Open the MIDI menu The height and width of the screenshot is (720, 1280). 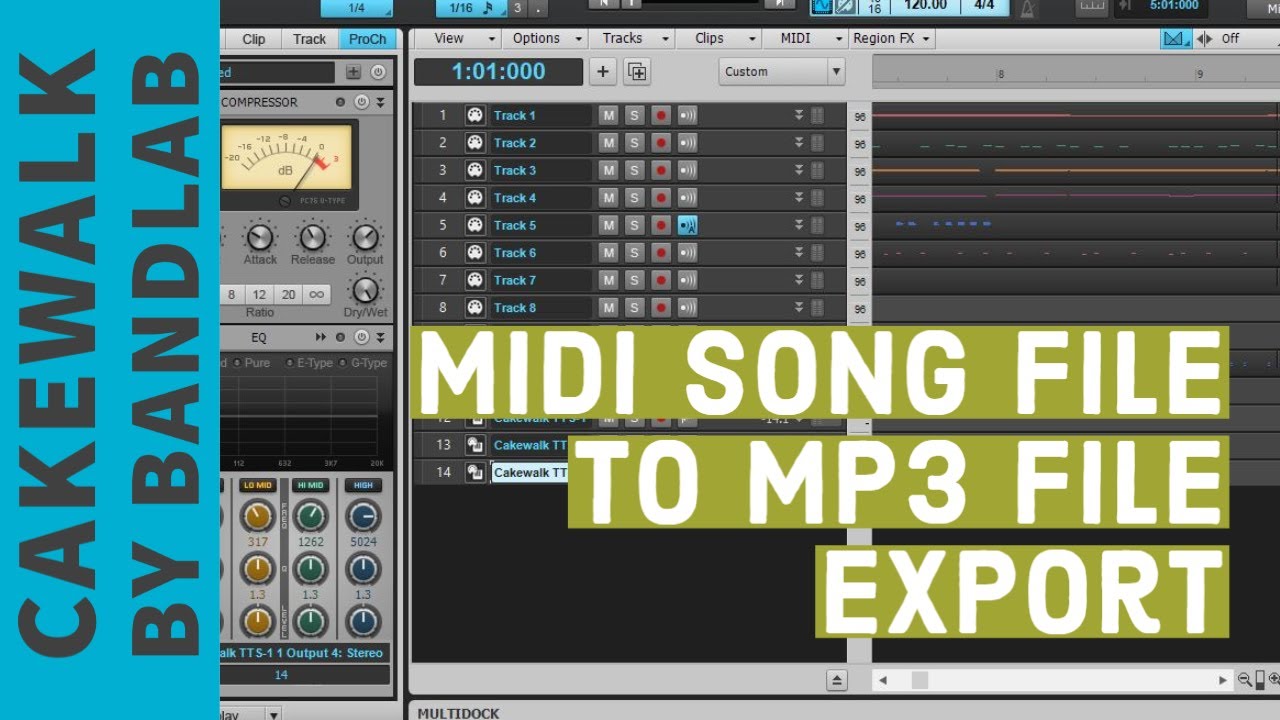coord(805,38)
